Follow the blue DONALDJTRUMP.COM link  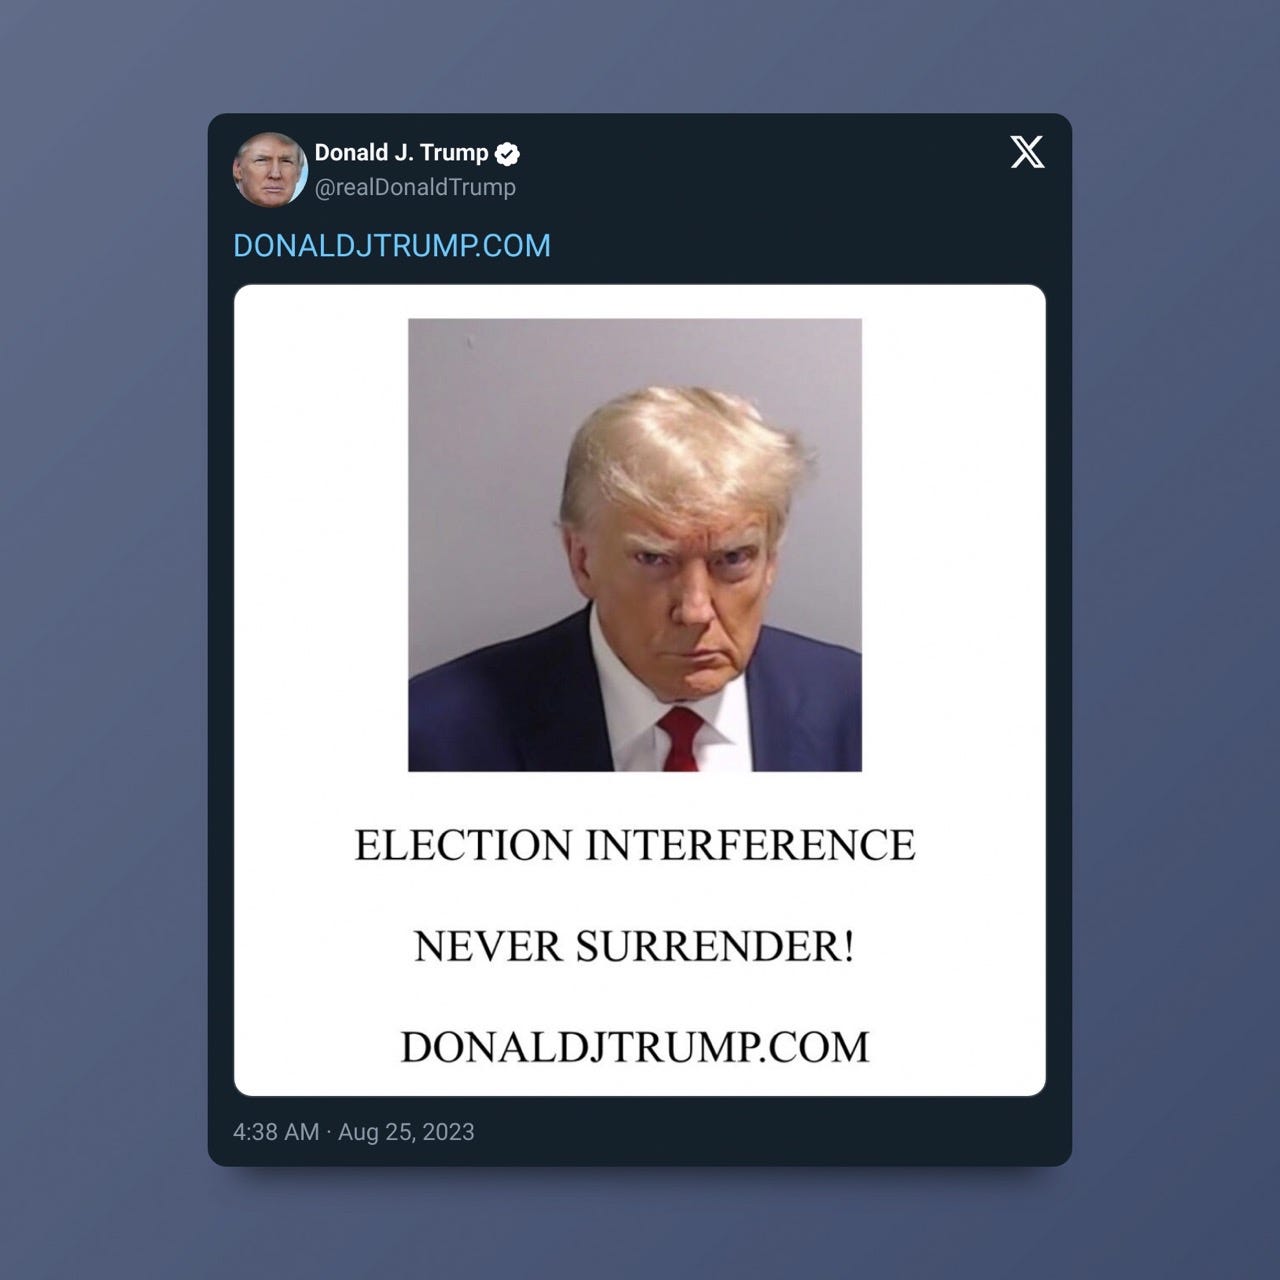pyautogui.click(x=392, y=246)
